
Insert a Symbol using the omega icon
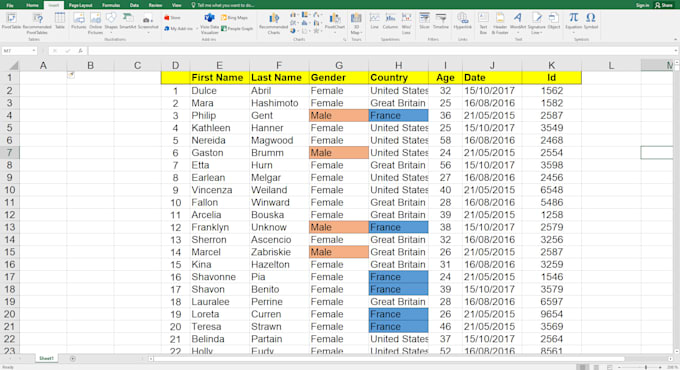pyautogui.click(x=591, y=21)
